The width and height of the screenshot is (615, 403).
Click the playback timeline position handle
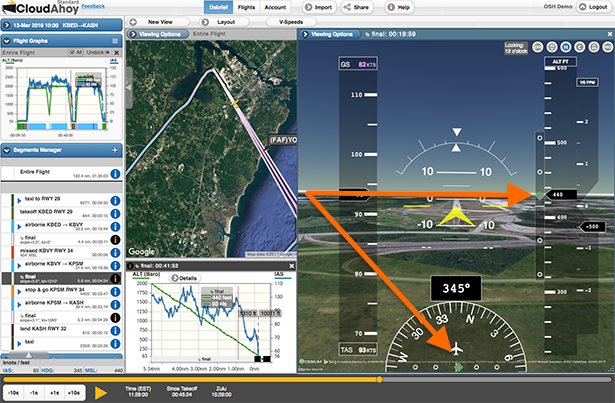[379, 379]
